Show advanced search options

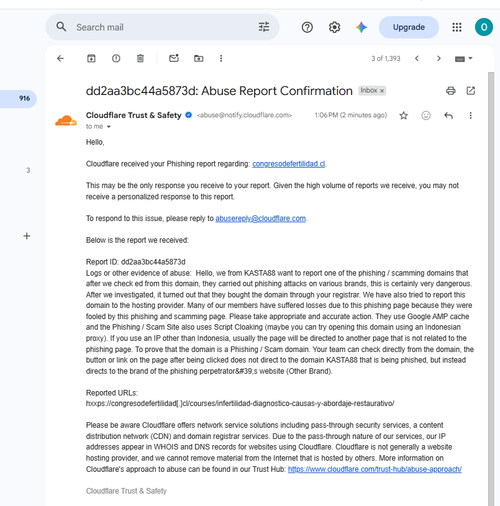click(x=264, y=27)
